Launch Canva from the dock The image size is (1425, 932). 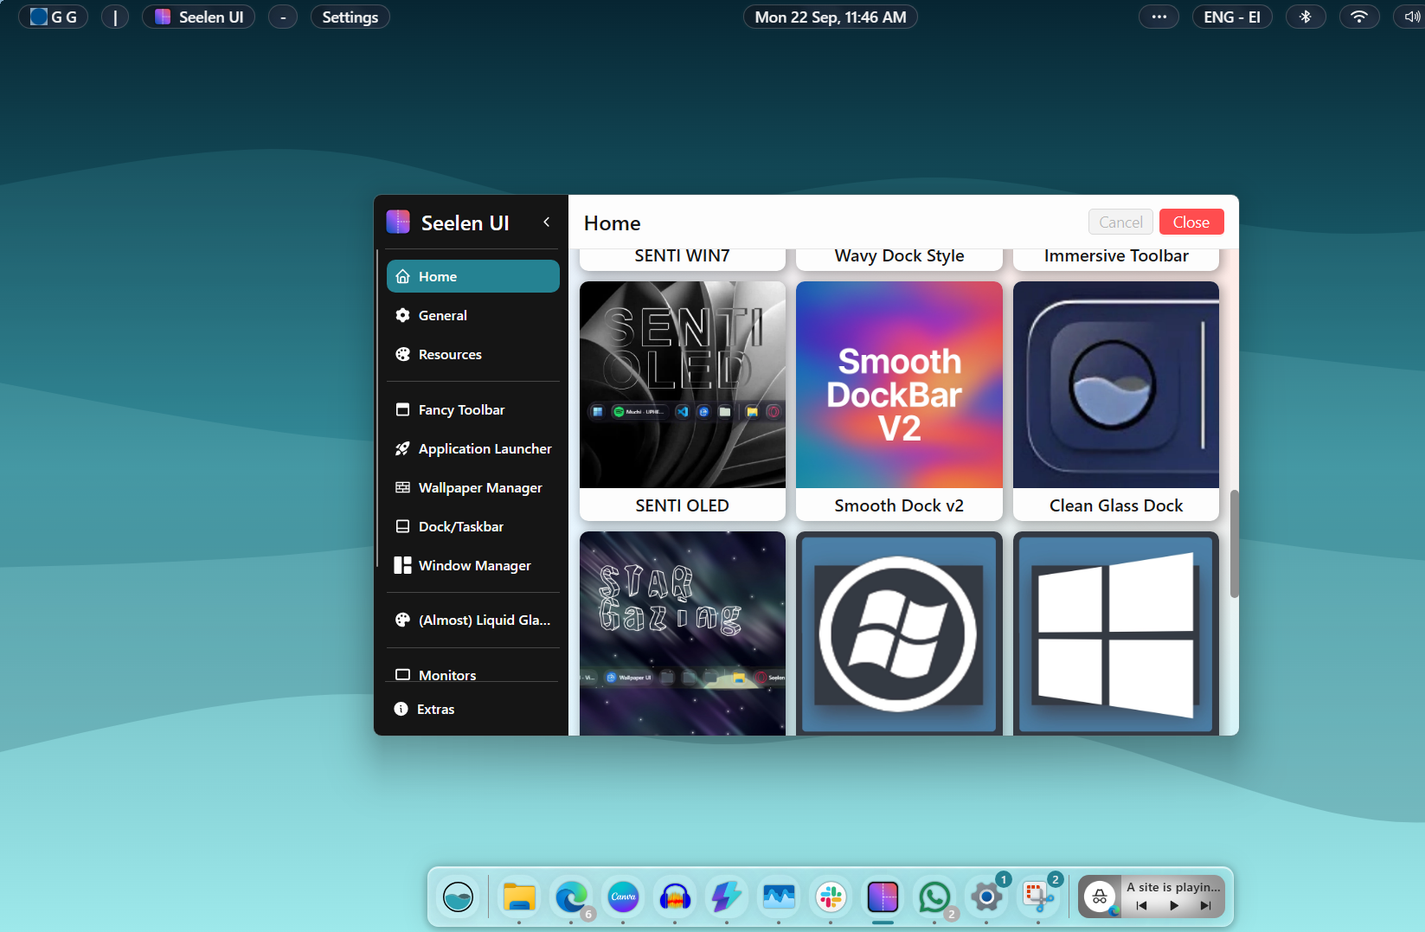coord(623,897)
